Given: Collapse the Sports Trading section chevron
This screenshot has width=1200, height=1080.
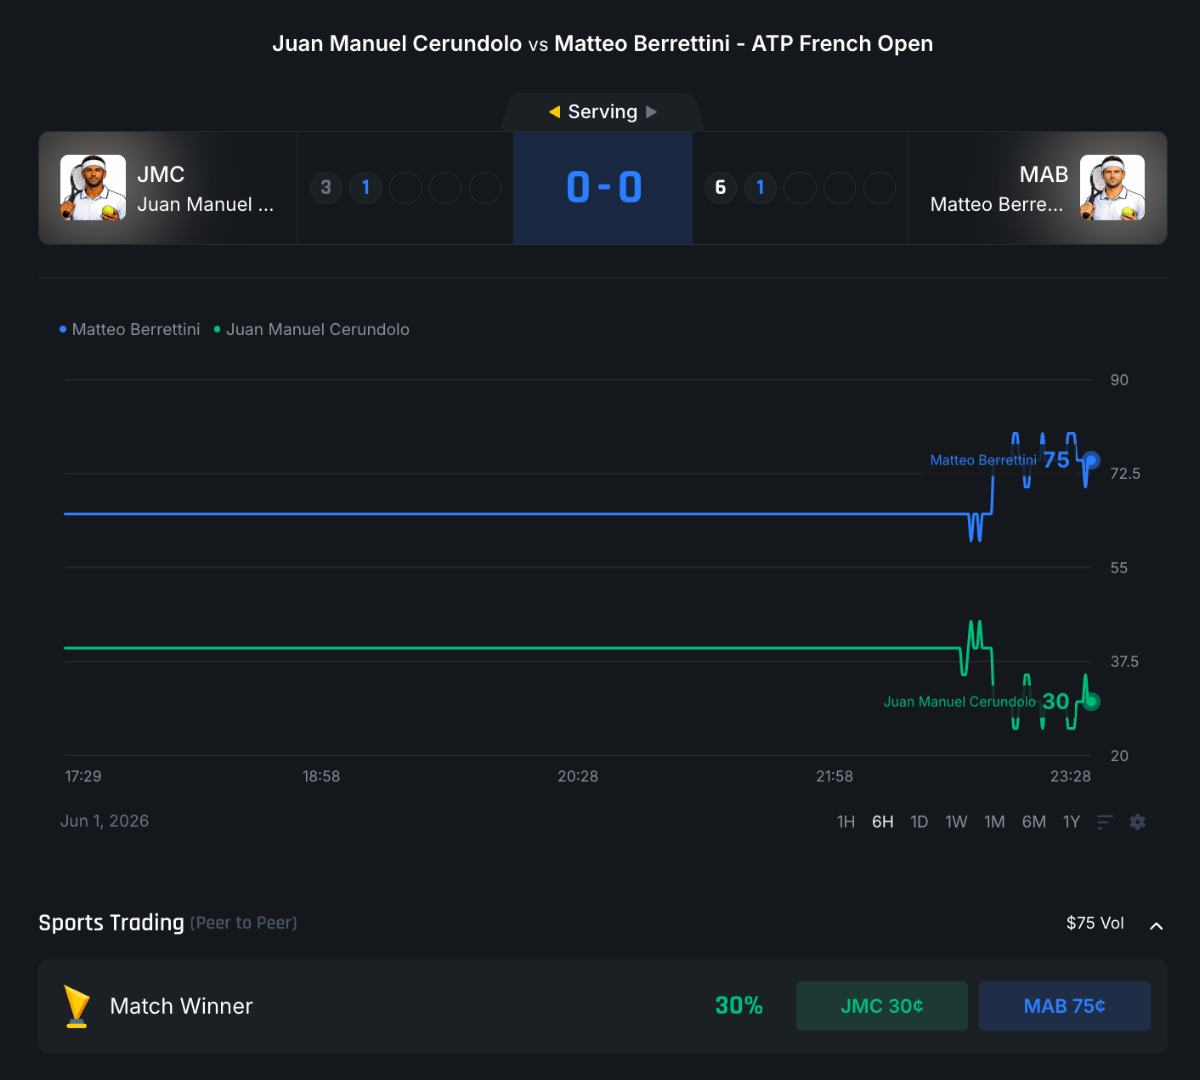Looking at the screenshot, I should coord(1156,925).
